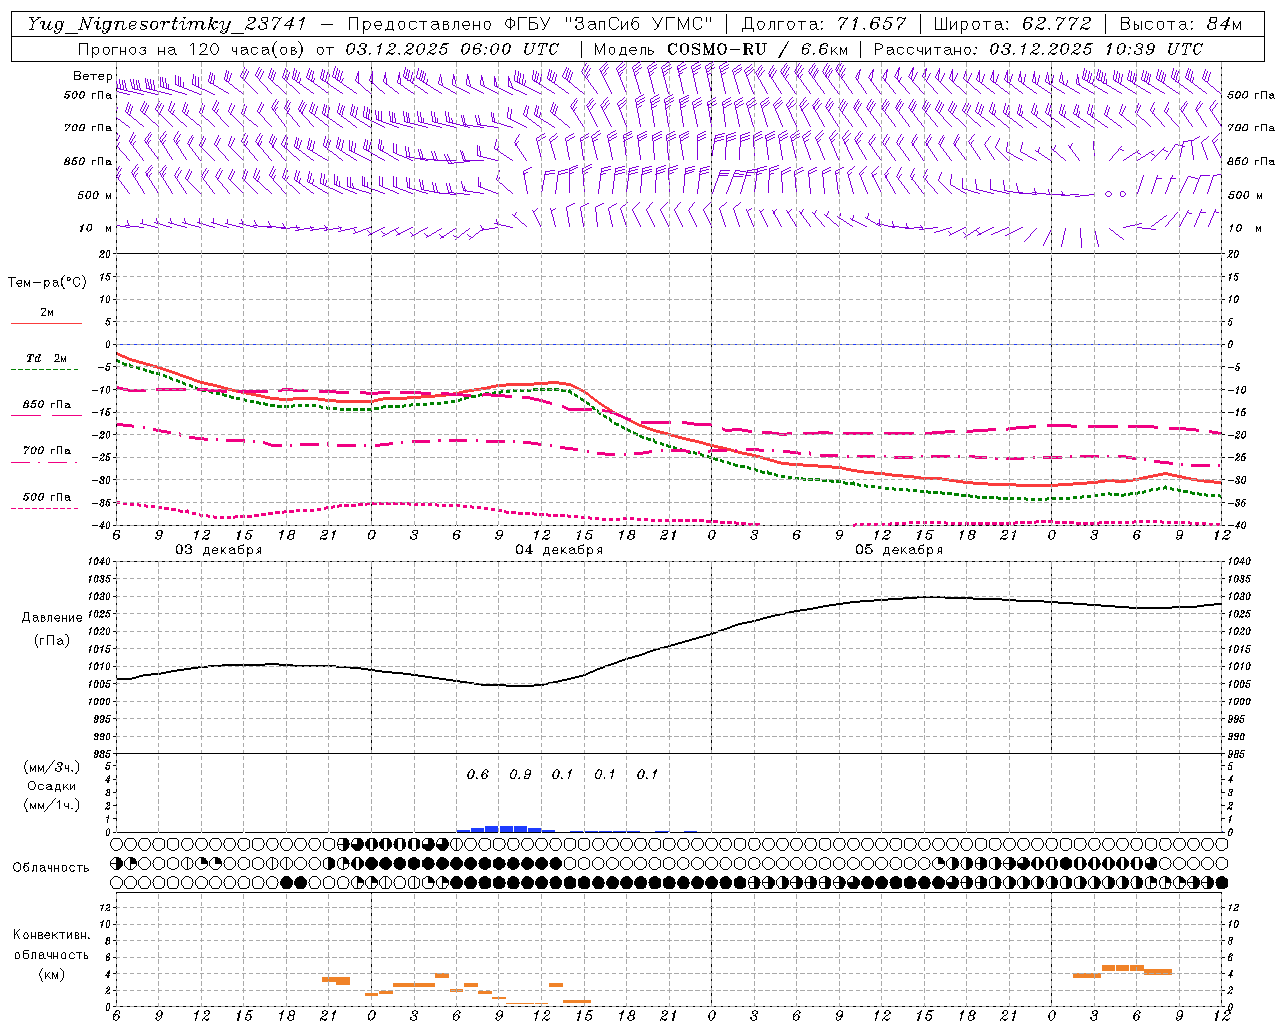
Task: Select the "Тем-ра(°C)" temperature label
Action: pyautogui.click(x=47, y=283)
